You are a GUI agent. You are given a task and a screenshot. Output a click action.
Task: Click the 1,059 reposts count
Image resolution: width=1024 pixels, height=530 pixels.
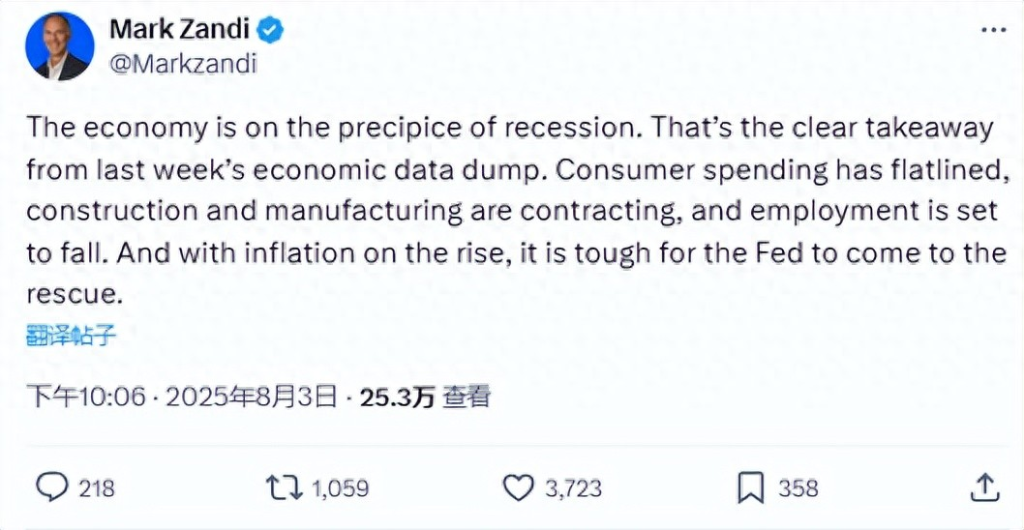coord(340,489)
